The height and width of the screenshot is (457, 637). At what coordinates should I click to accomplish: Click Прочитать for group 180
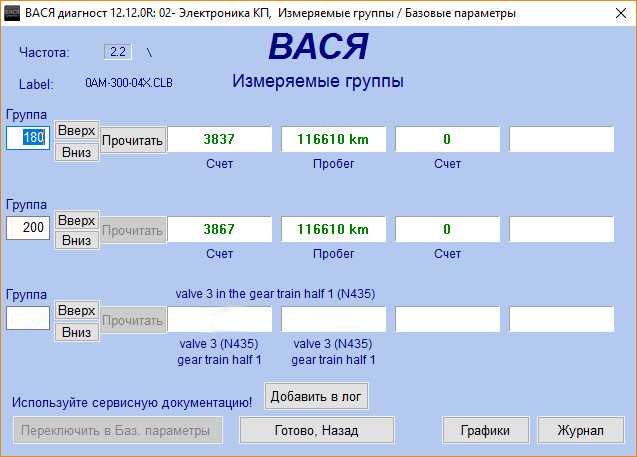click(132, 140)
